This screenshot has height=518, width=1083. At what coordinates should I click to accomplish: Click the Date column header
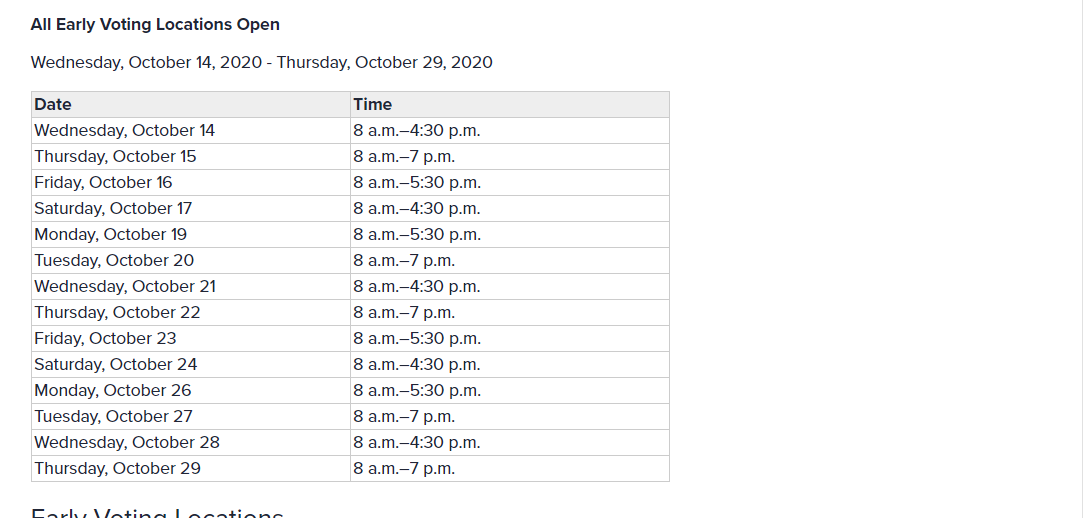pos(191,104)
